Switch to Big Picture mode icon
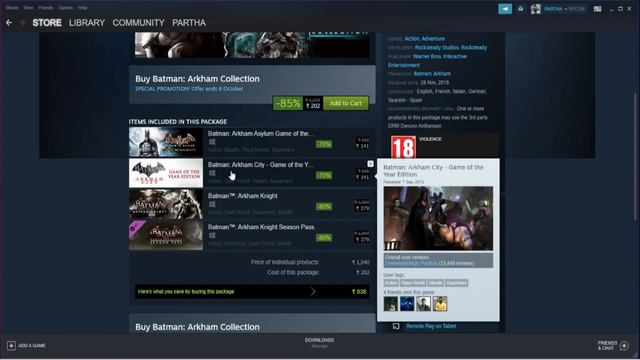This screenshot has height=360, width=640. tap(598, 9)
